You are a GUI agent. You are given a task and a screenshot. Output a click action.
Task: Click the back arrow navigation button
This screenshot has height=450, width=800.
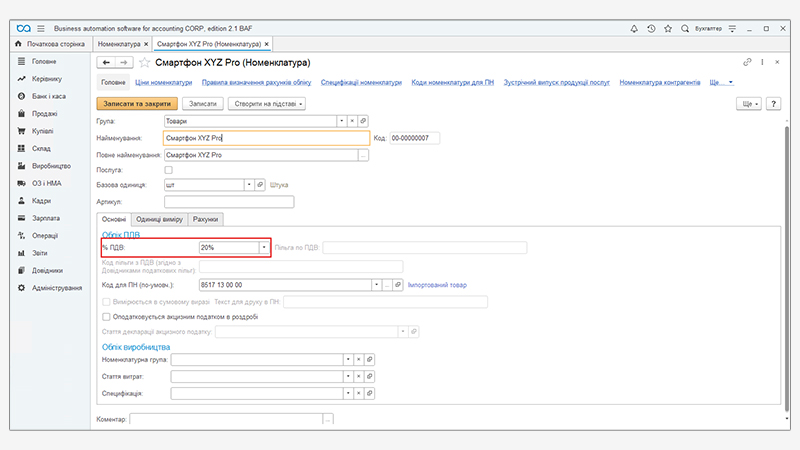click(x=106, y=62)
